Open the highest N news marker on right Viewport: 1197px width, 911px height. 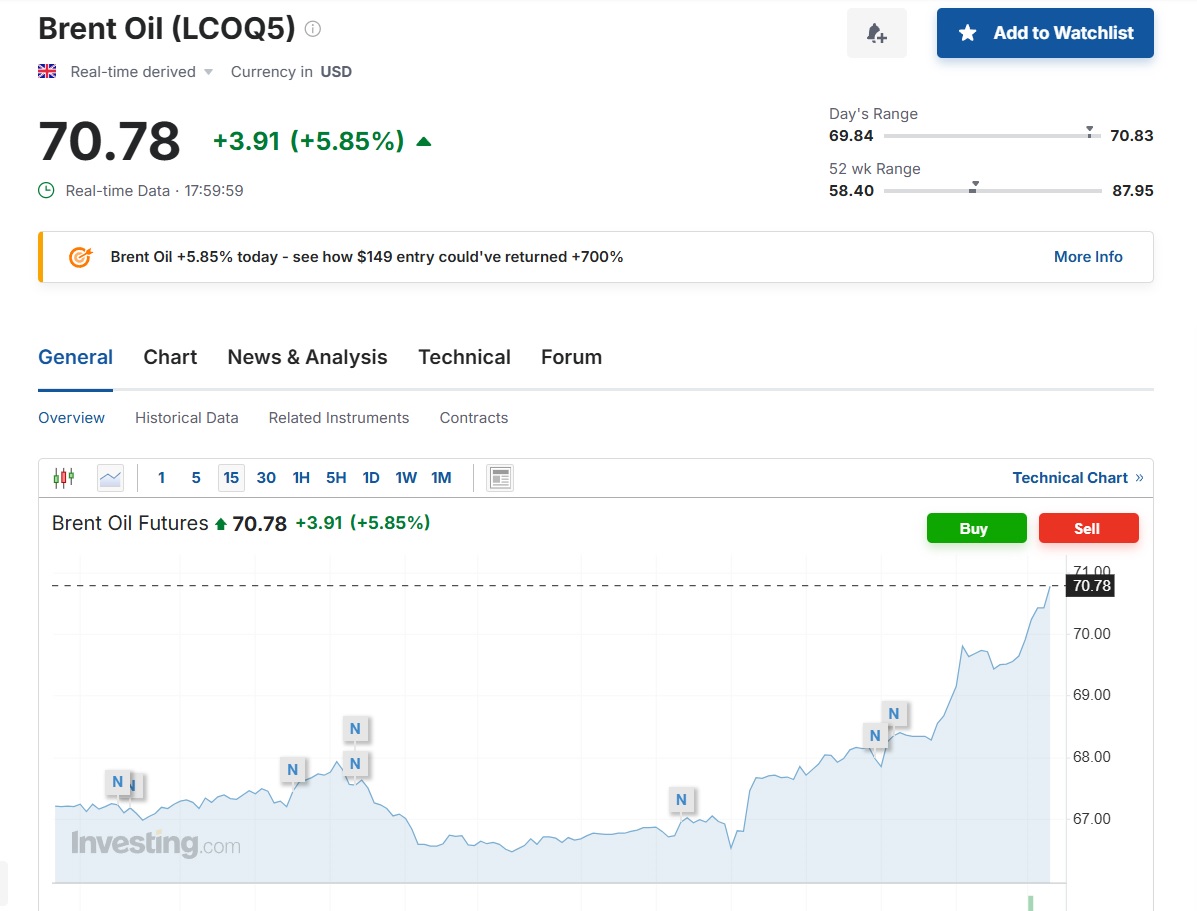(893, 713)
